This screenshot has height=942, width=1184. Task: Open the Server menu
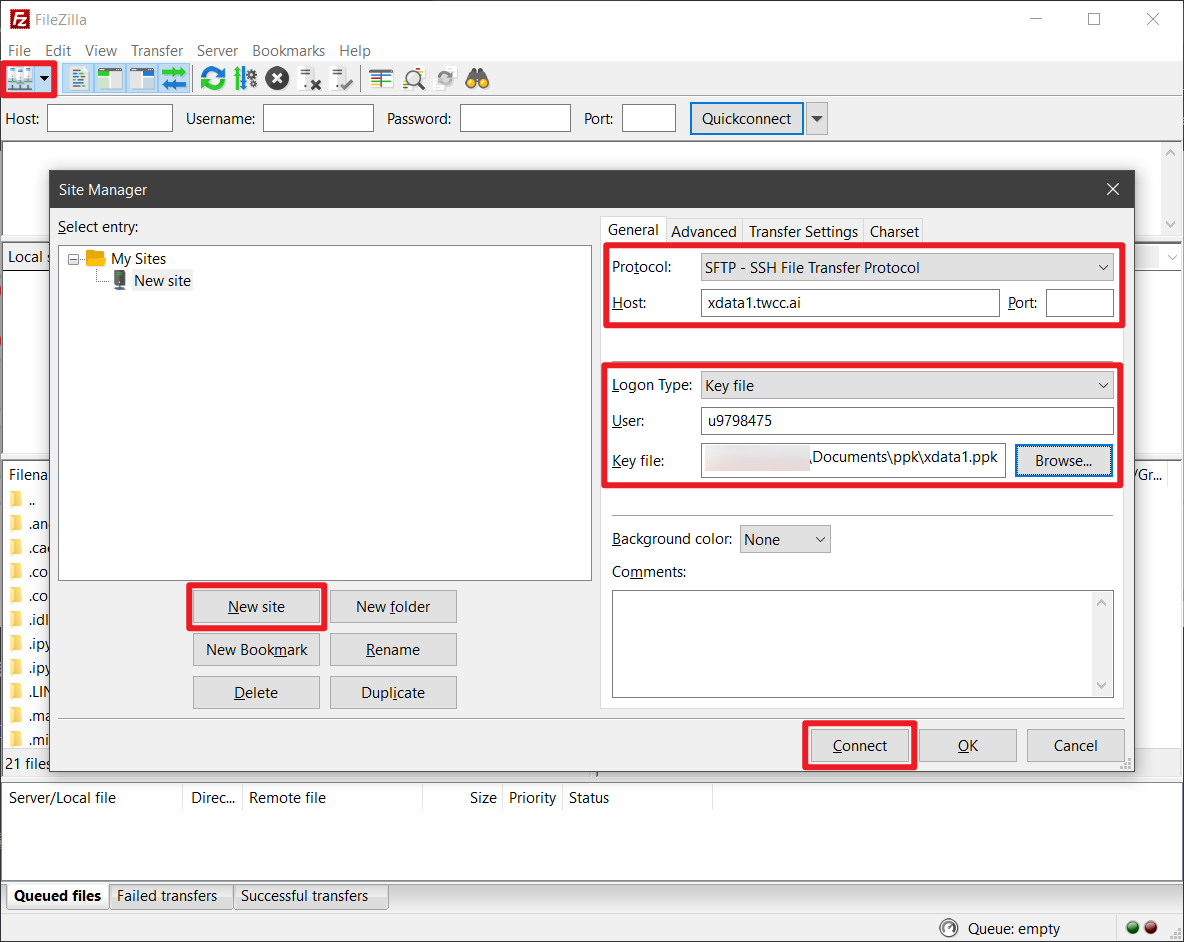click(217, 51)
